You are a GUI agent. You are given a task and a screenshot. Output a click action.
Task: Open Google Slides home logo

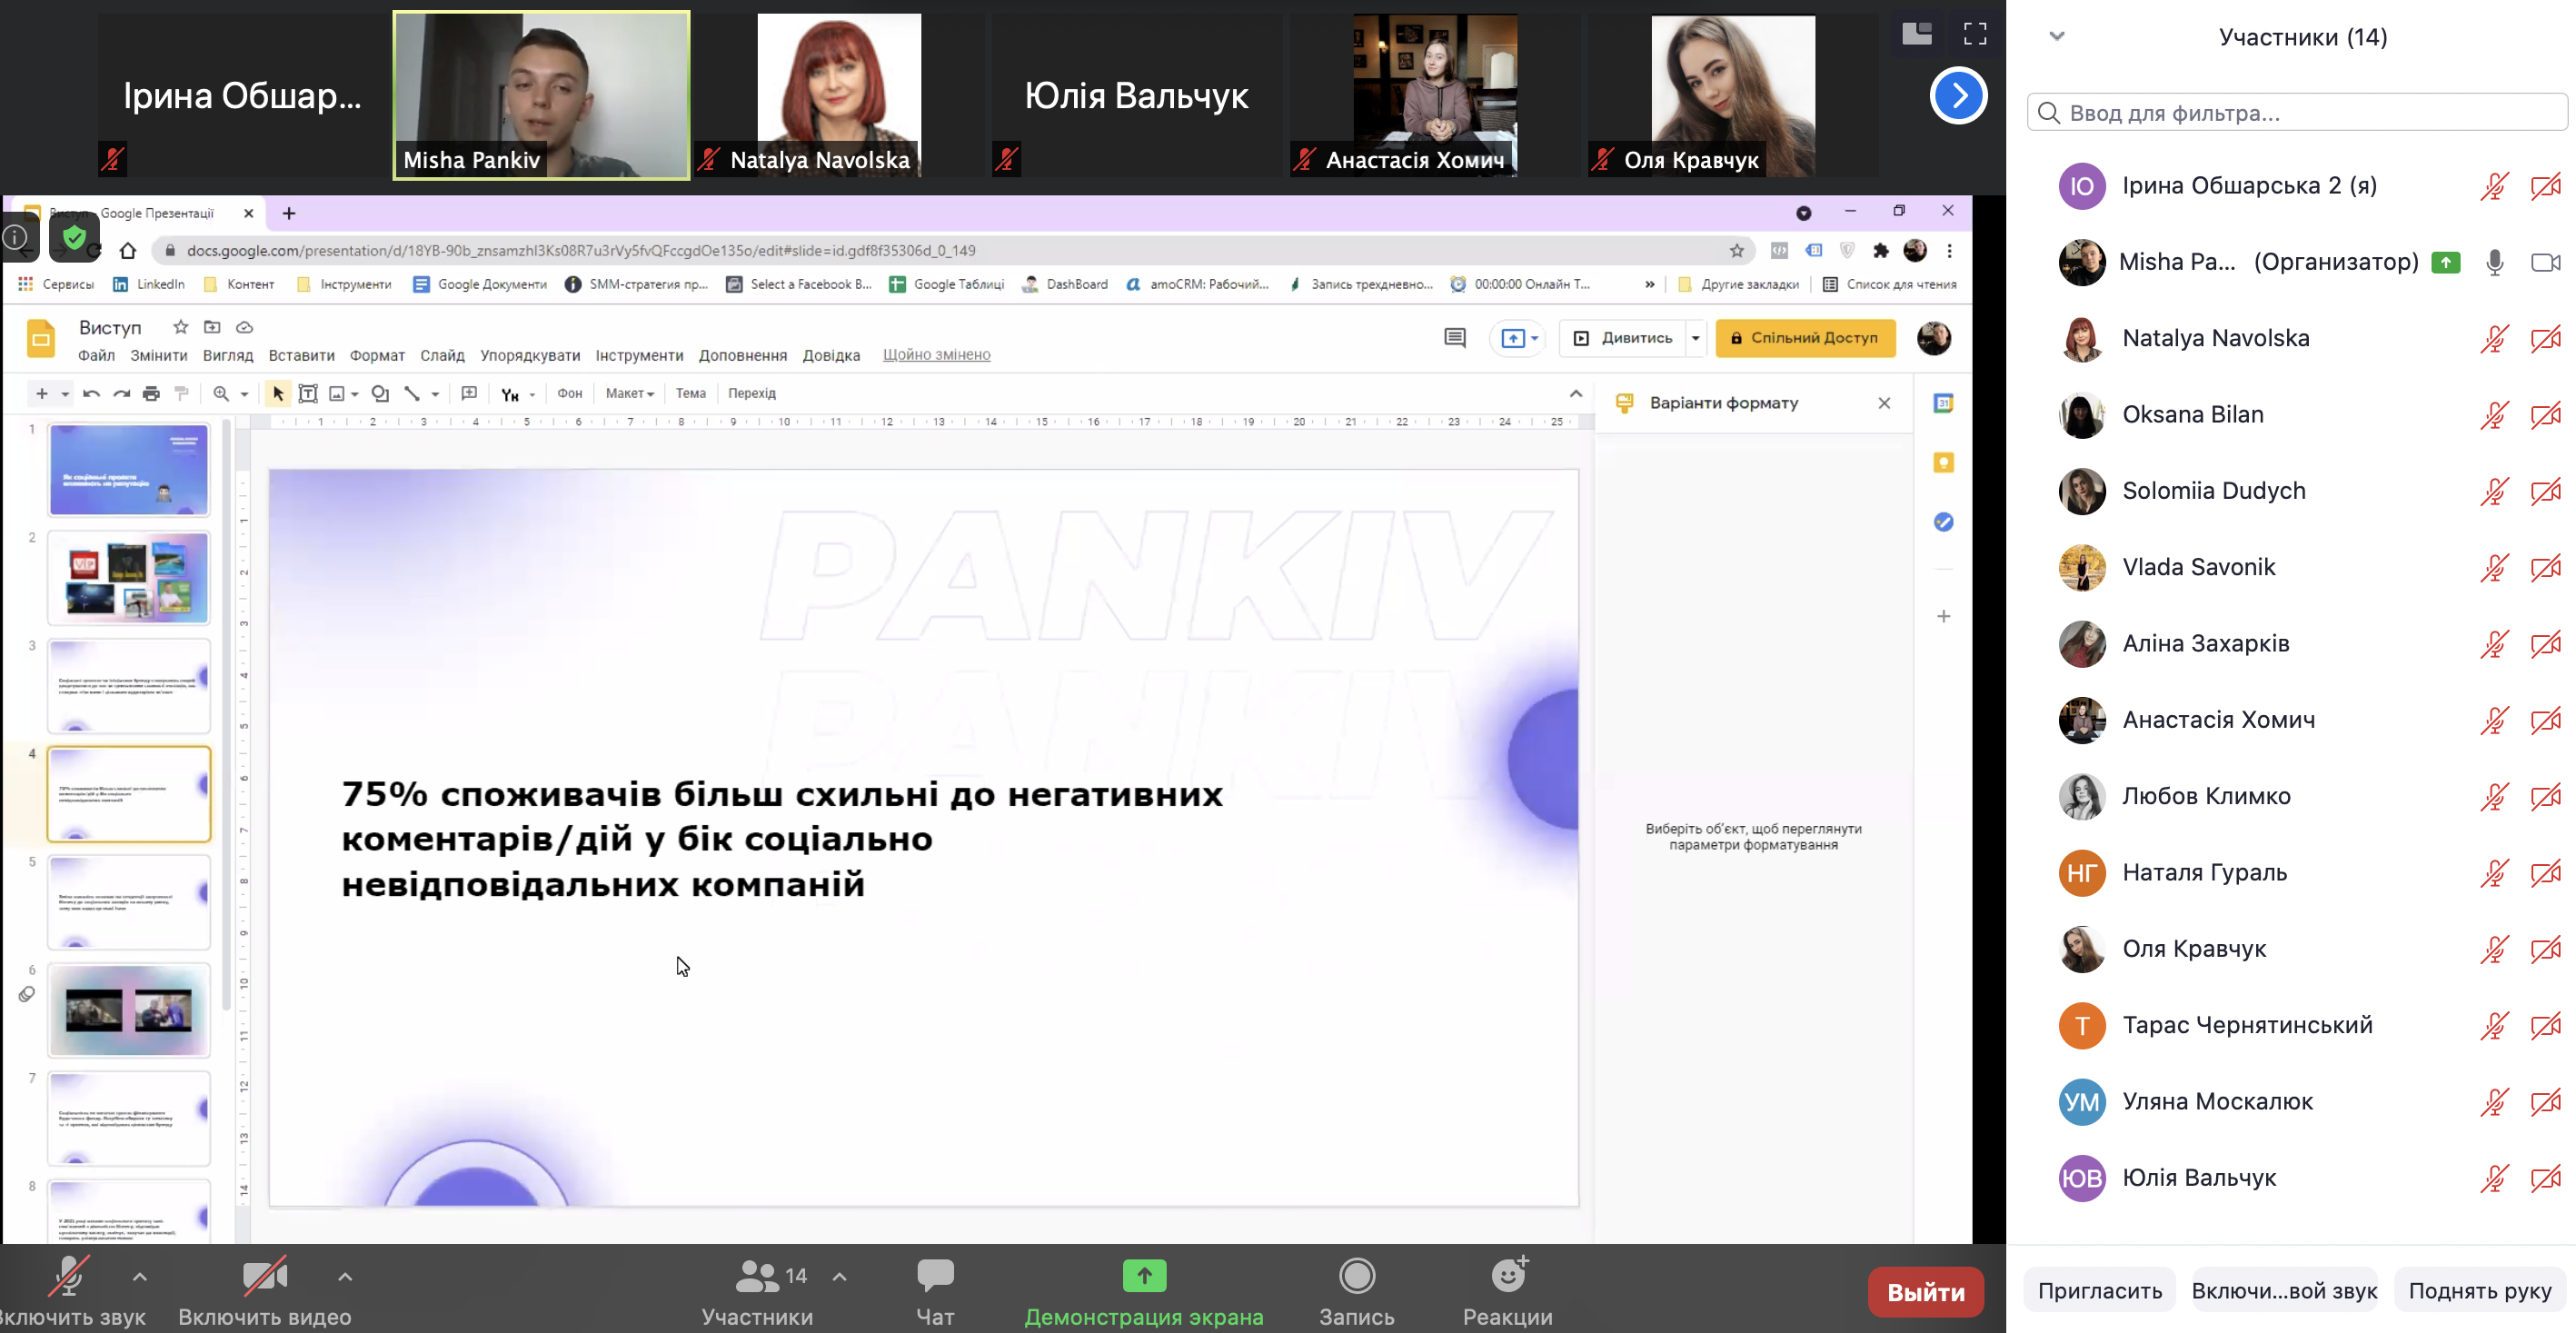pos(41,339)
